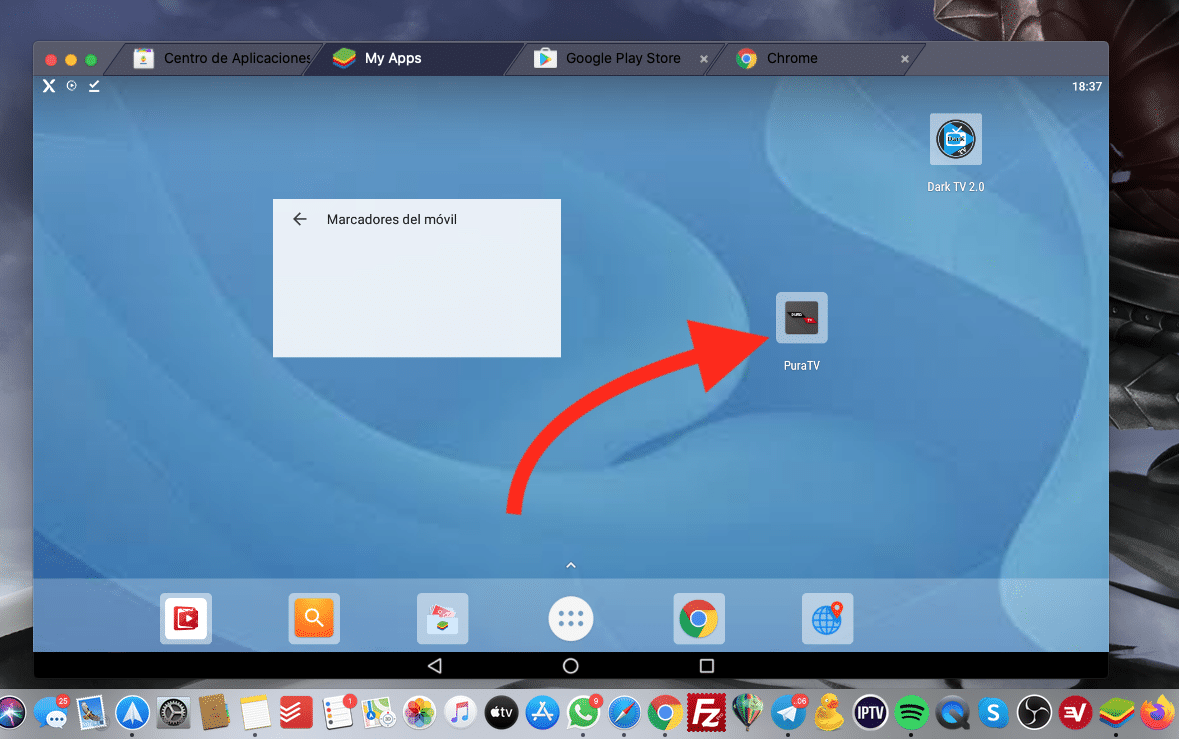Screen dimensions: 1179x739
Task: Open Chrome from the Android hotseat
Action: pyautogui.click(x=698, y=618)
